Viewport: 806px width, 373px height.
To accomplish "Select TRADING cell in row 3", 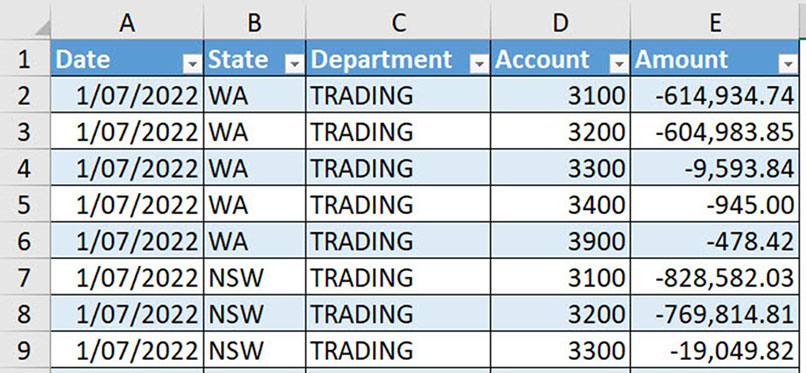I will [398, 132].
